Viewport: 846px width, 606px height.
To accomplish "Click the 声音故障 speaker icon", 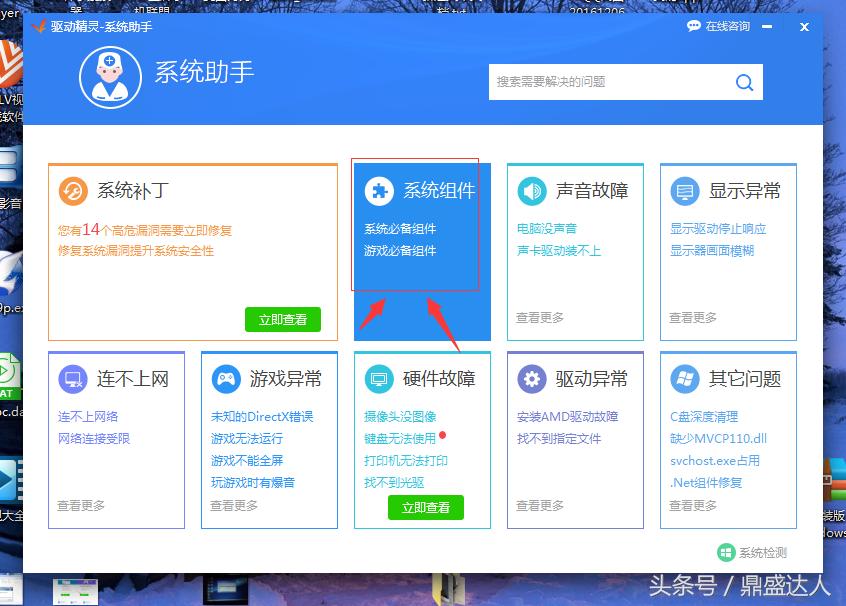I will click(x=531, y=190).
